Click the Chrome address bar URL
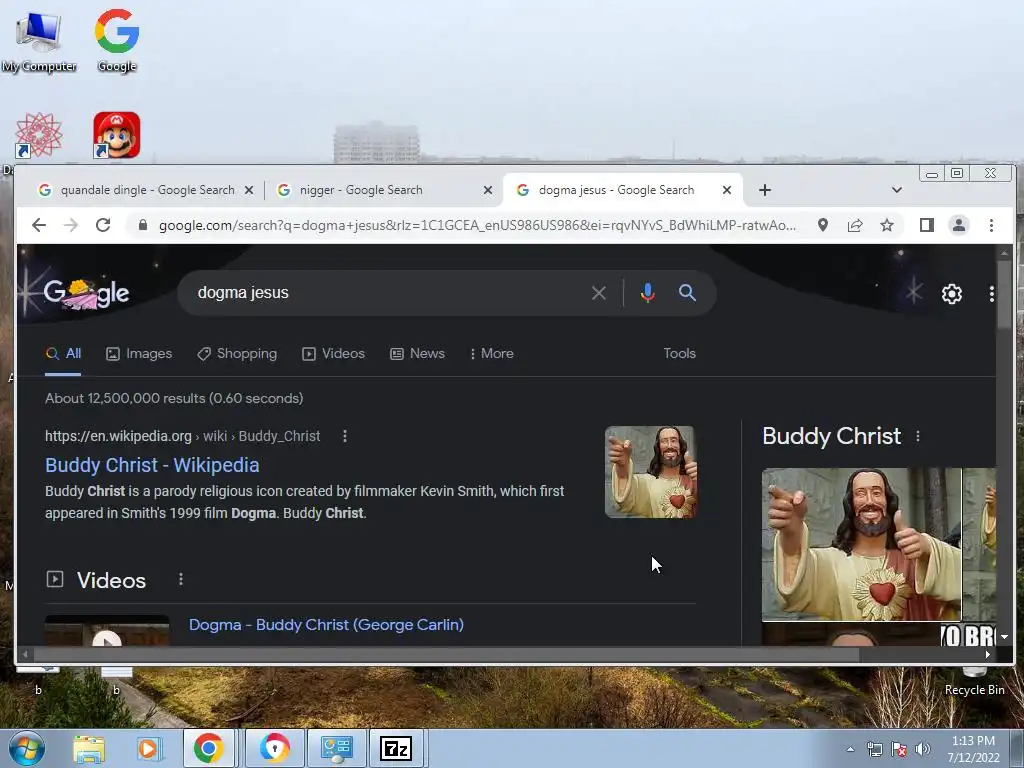 [x=477, y=225]
